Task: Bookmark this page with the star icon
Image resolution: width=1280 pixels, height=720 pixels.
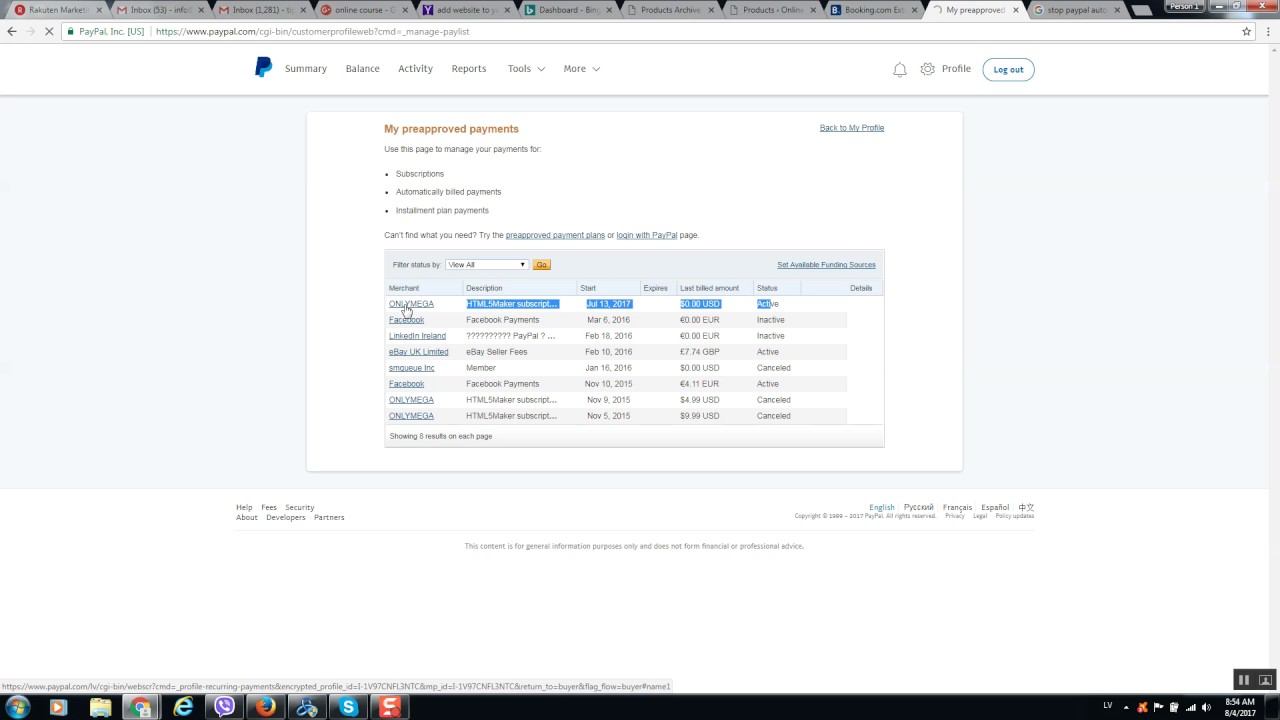Action: pyautogui.click(x=1246, y=31)
